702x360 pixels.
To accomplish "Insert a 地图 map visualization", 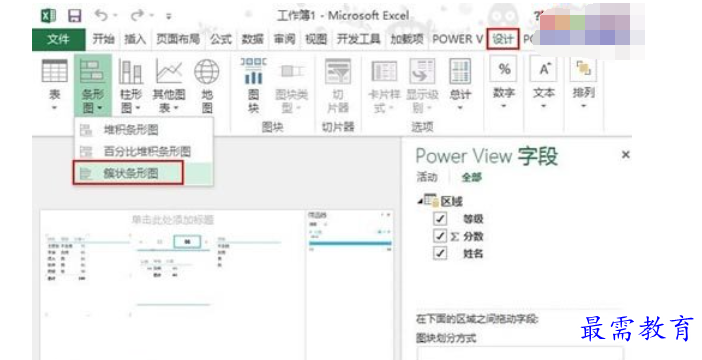I will click(x=207, y=85).
